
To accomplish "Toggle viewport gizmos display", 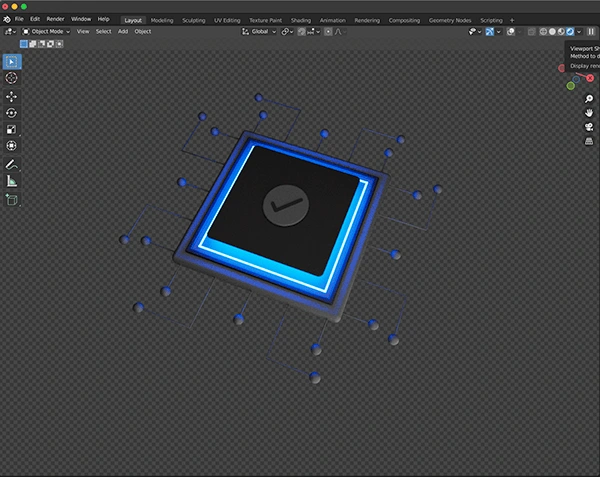I will click(x=490, y=31).
